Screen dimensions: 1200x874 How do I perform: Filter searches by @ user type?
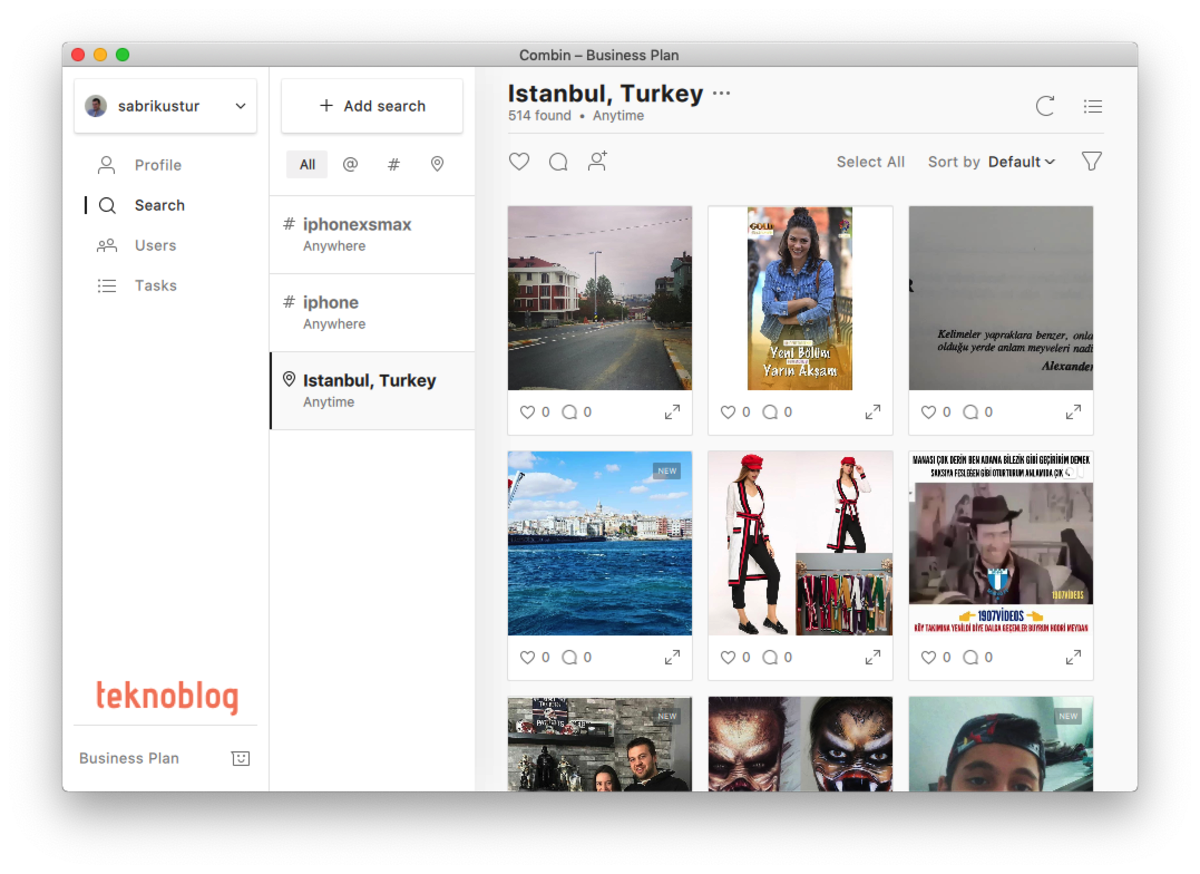point(350,165)
